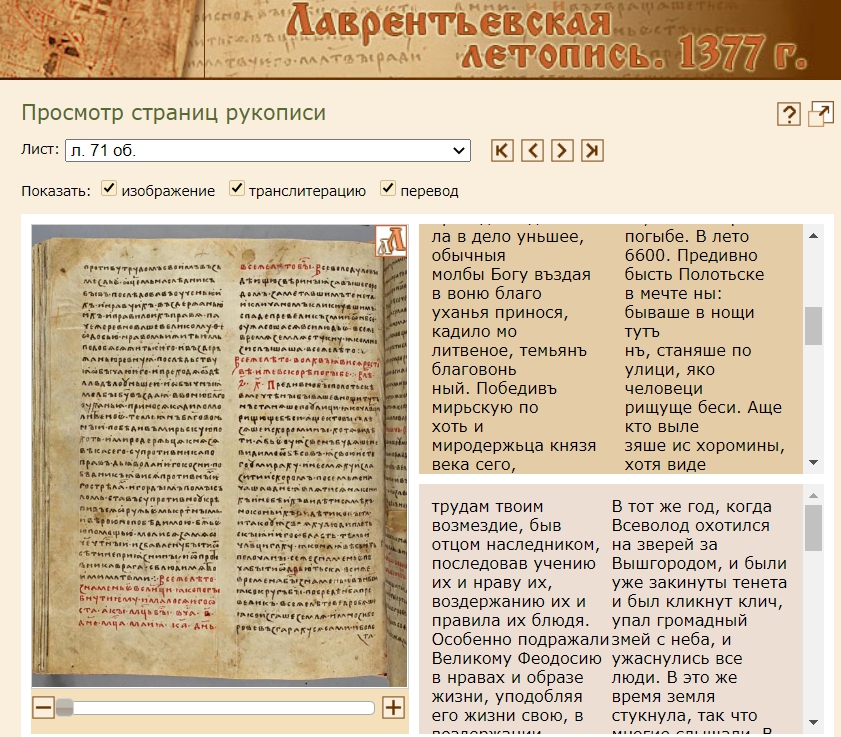The width and height of the screenshot is (841, 737).
Task: Go to the next manuscript leaf
Action: pos(562,150)
